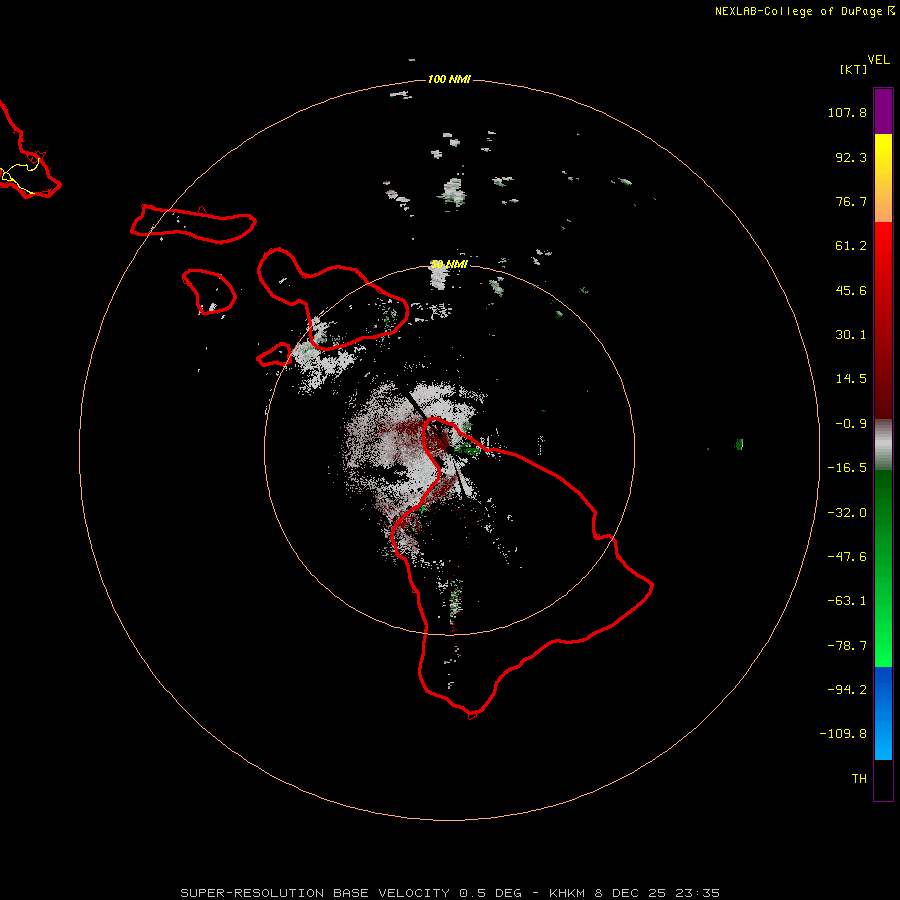Click the 100 NMI range ring label
The width and height of the screenshot is (900, 900).
(449, 79)
